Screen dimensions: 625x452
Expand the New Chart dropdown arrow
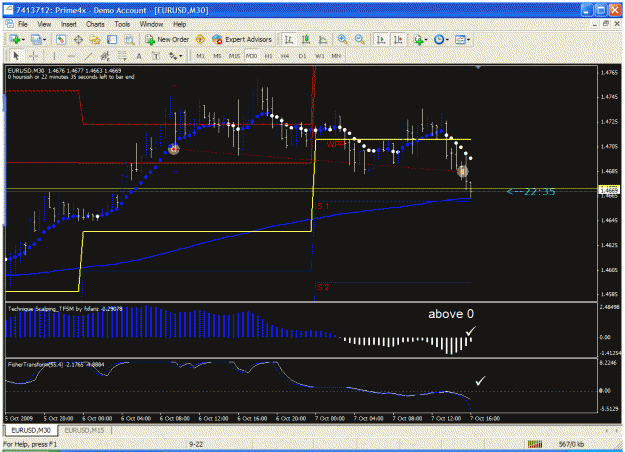pyautogui.click(x=24, y=40)
